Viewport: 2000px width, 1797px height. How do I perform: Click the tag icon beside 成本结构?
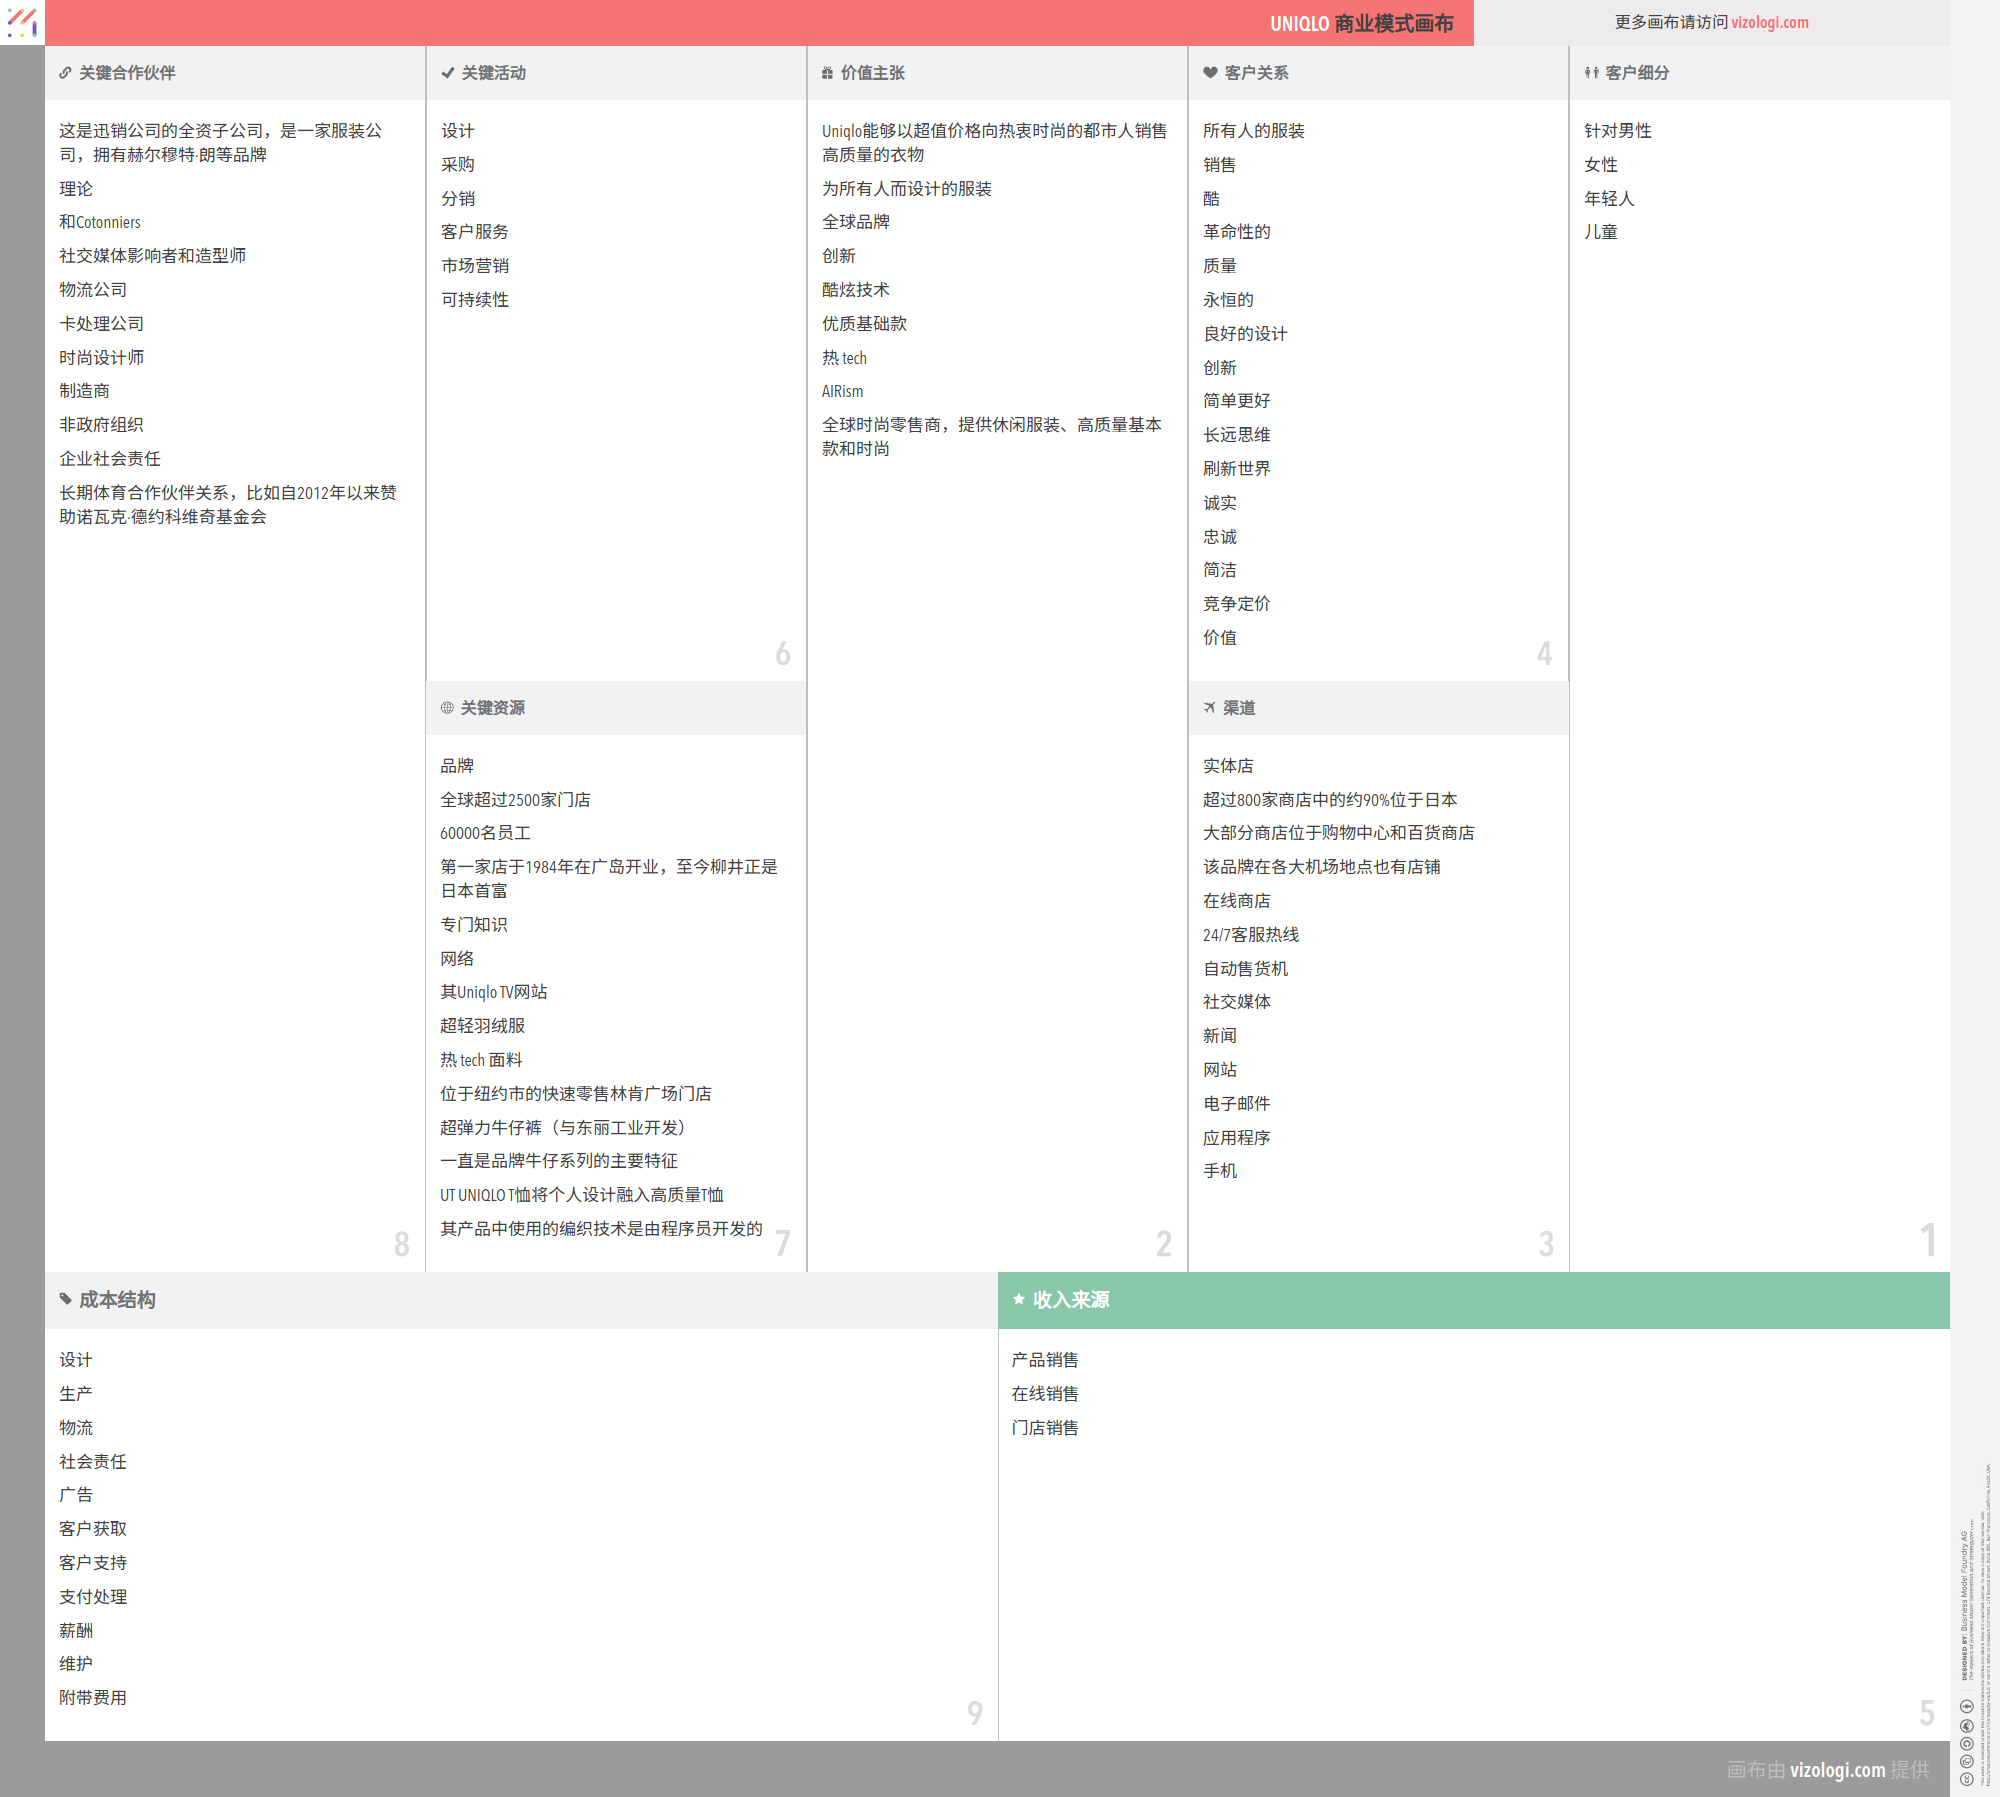pos(66,1299)
